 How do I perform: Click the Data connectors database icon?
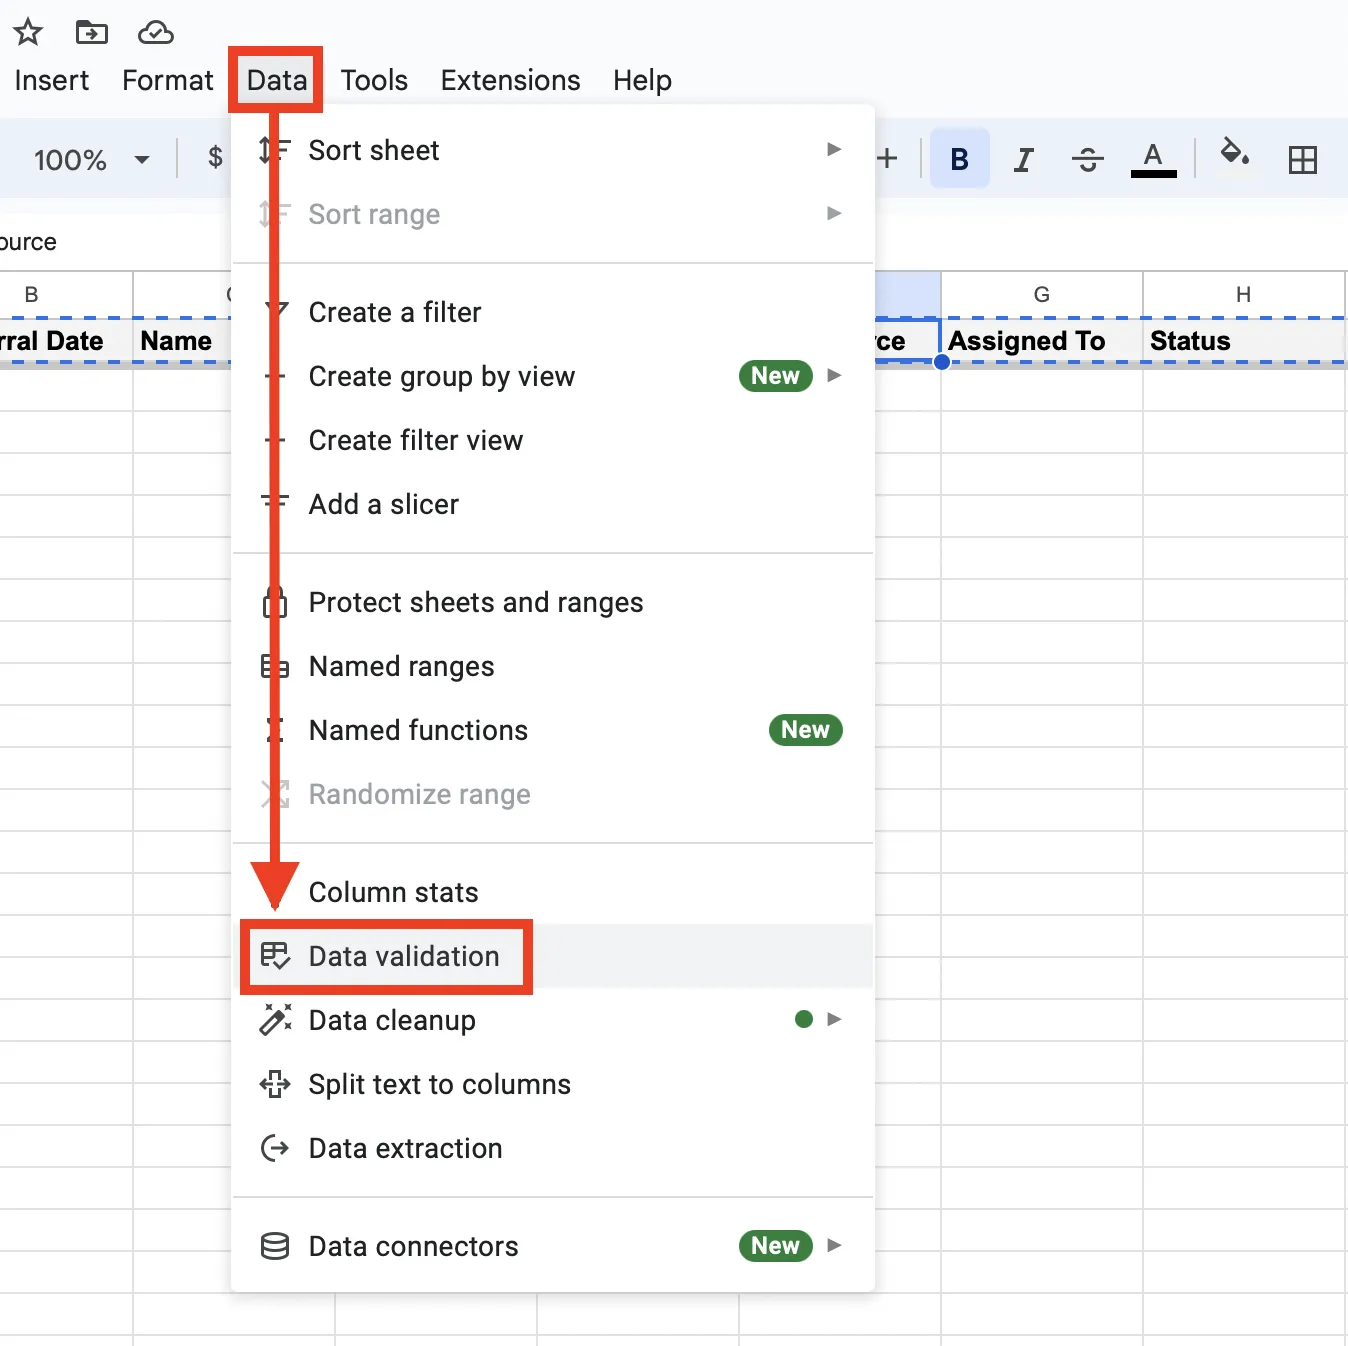point(275,1246)
